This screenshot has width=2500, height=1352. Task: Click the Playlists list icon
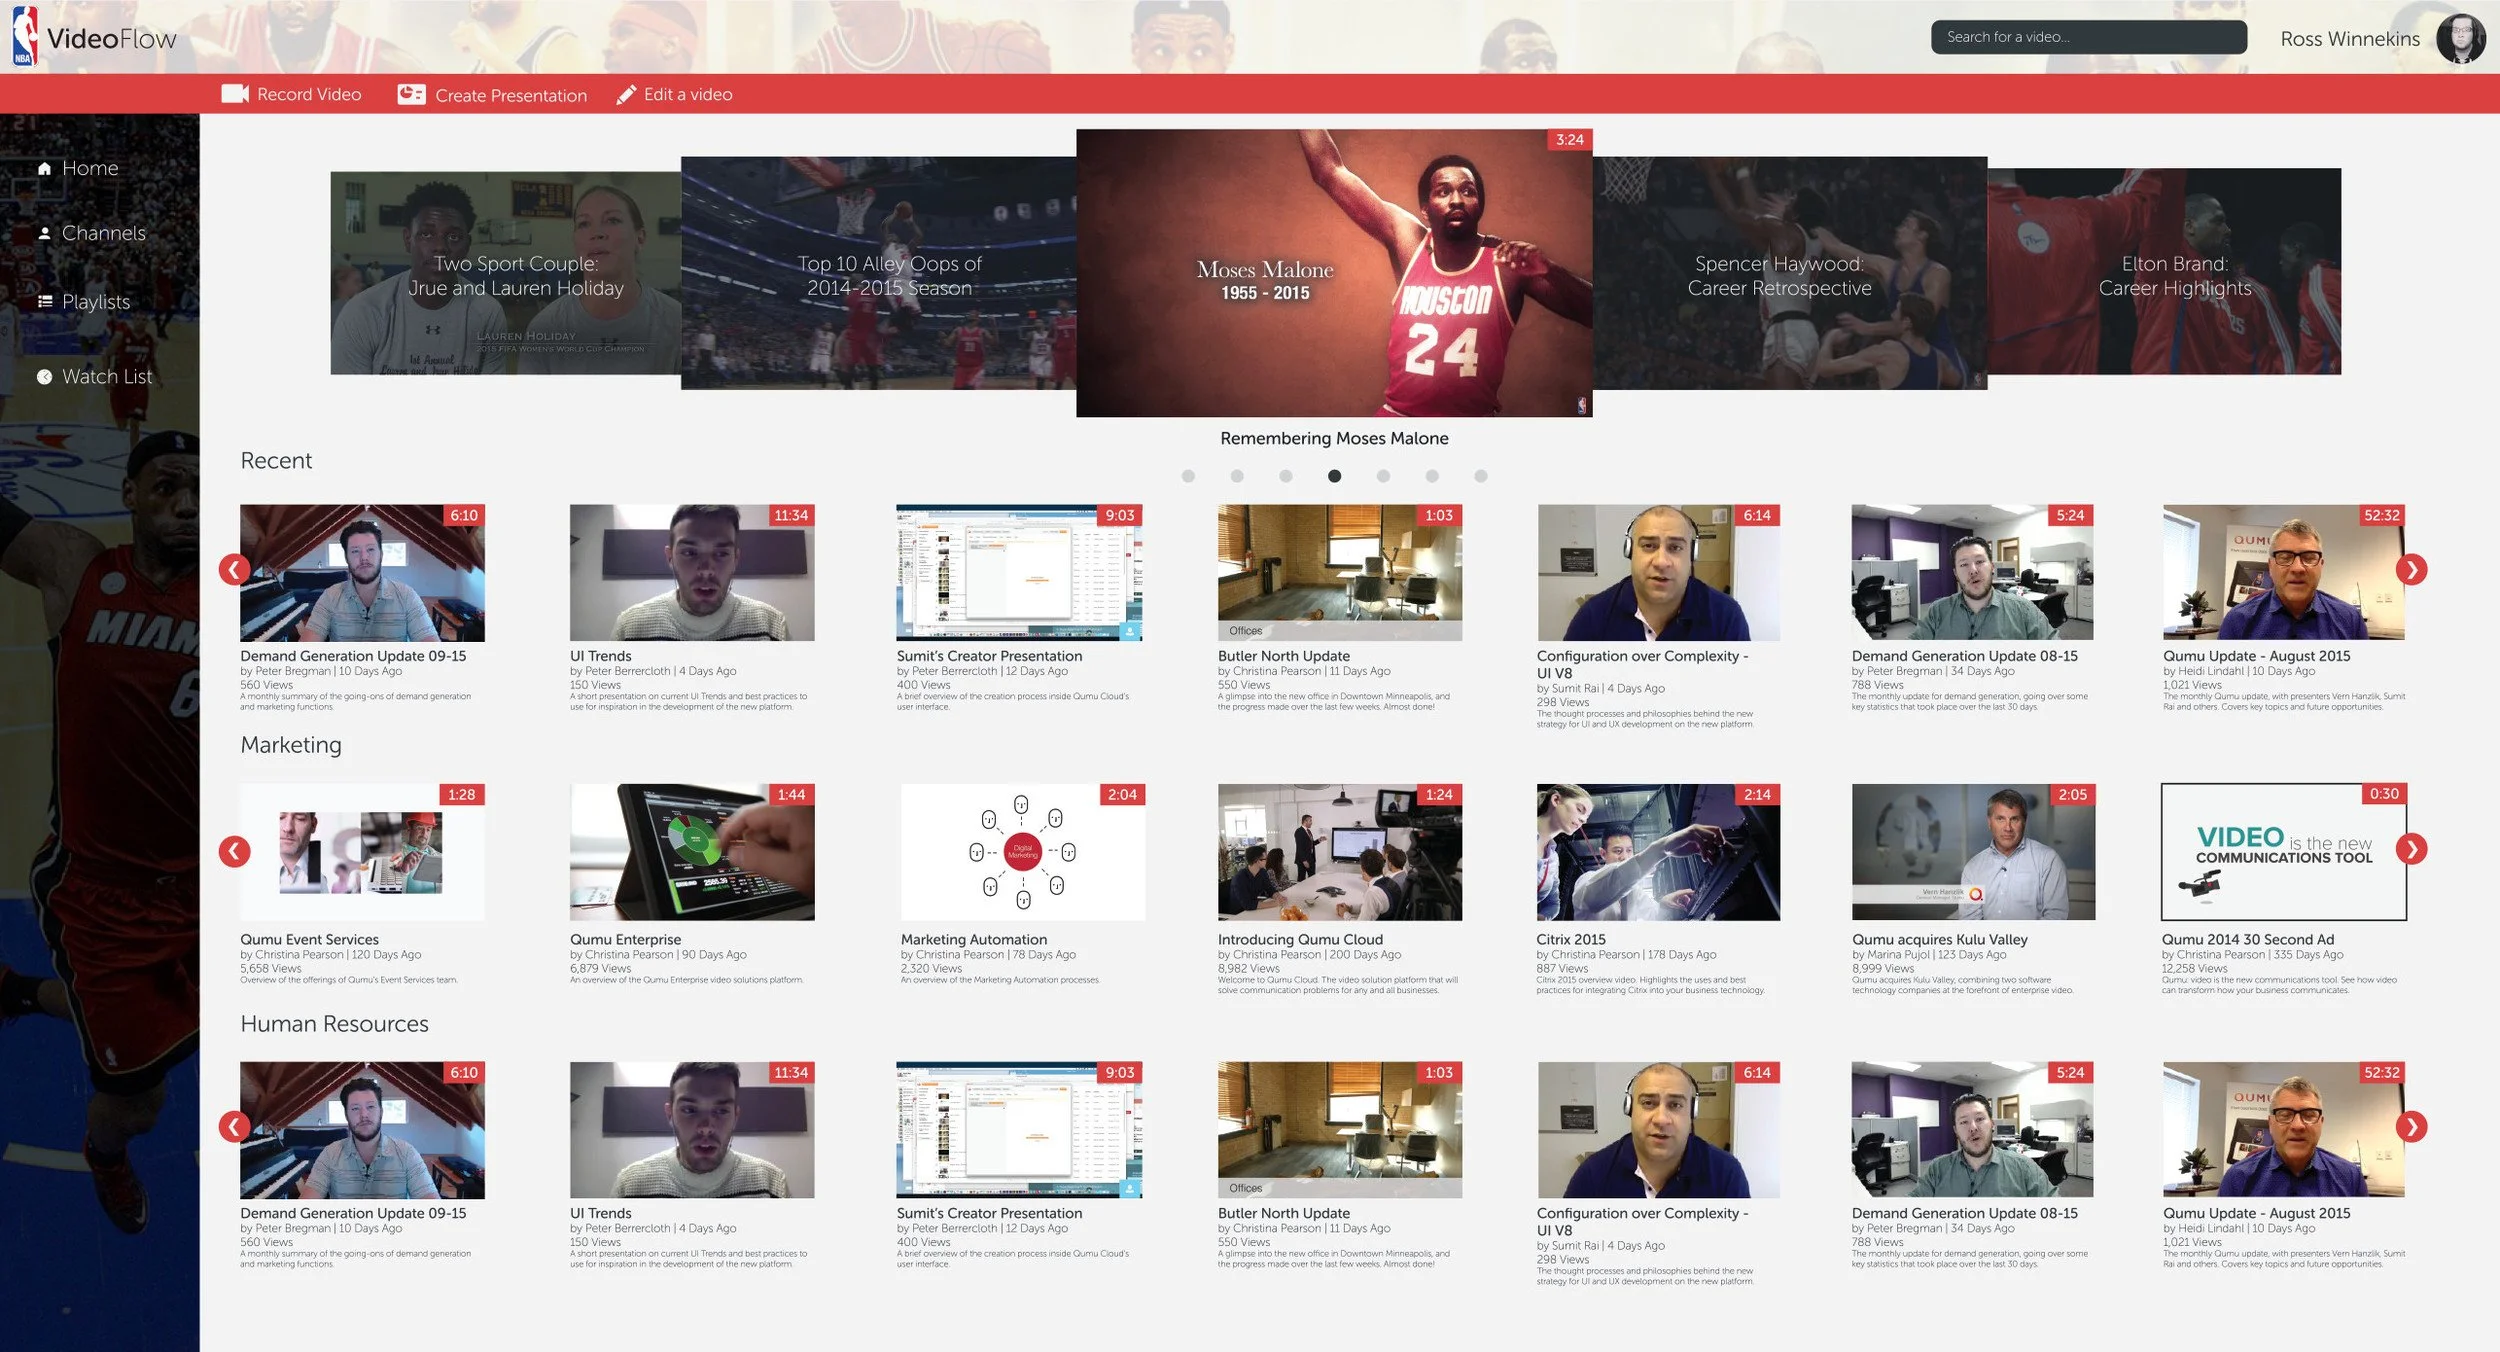(x=44, y=302)
